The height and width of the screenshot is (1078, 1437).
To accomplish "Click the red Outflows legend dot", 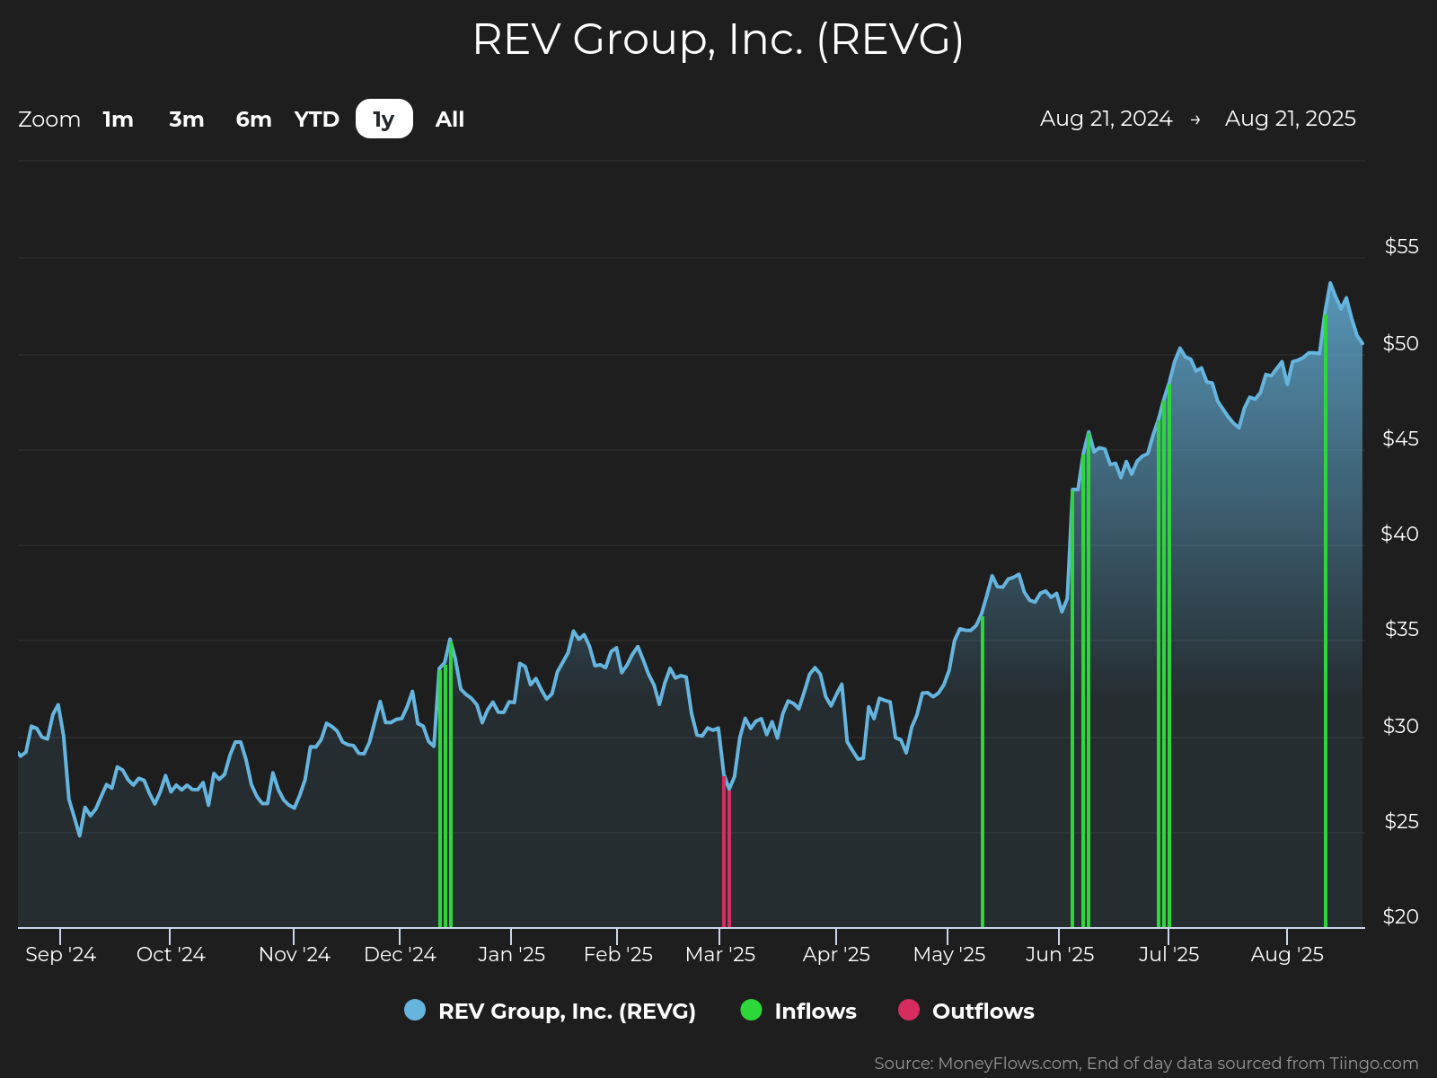I will tap(909, 1010).
